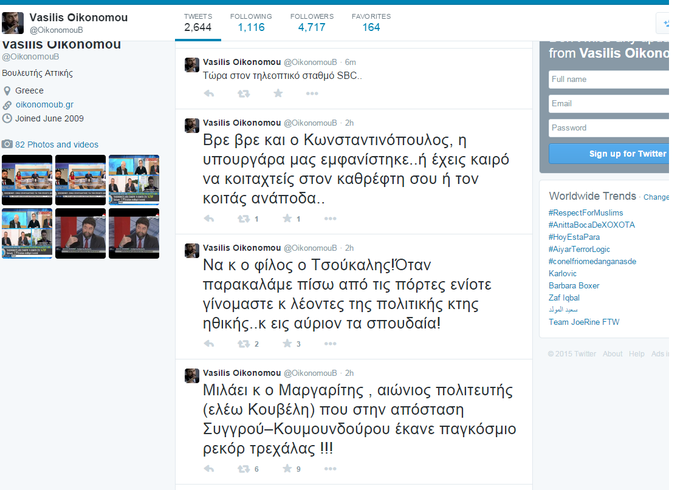Retweet the SBC tweet
The width and height of the screenshot is (700, 490).
[243, 93]
